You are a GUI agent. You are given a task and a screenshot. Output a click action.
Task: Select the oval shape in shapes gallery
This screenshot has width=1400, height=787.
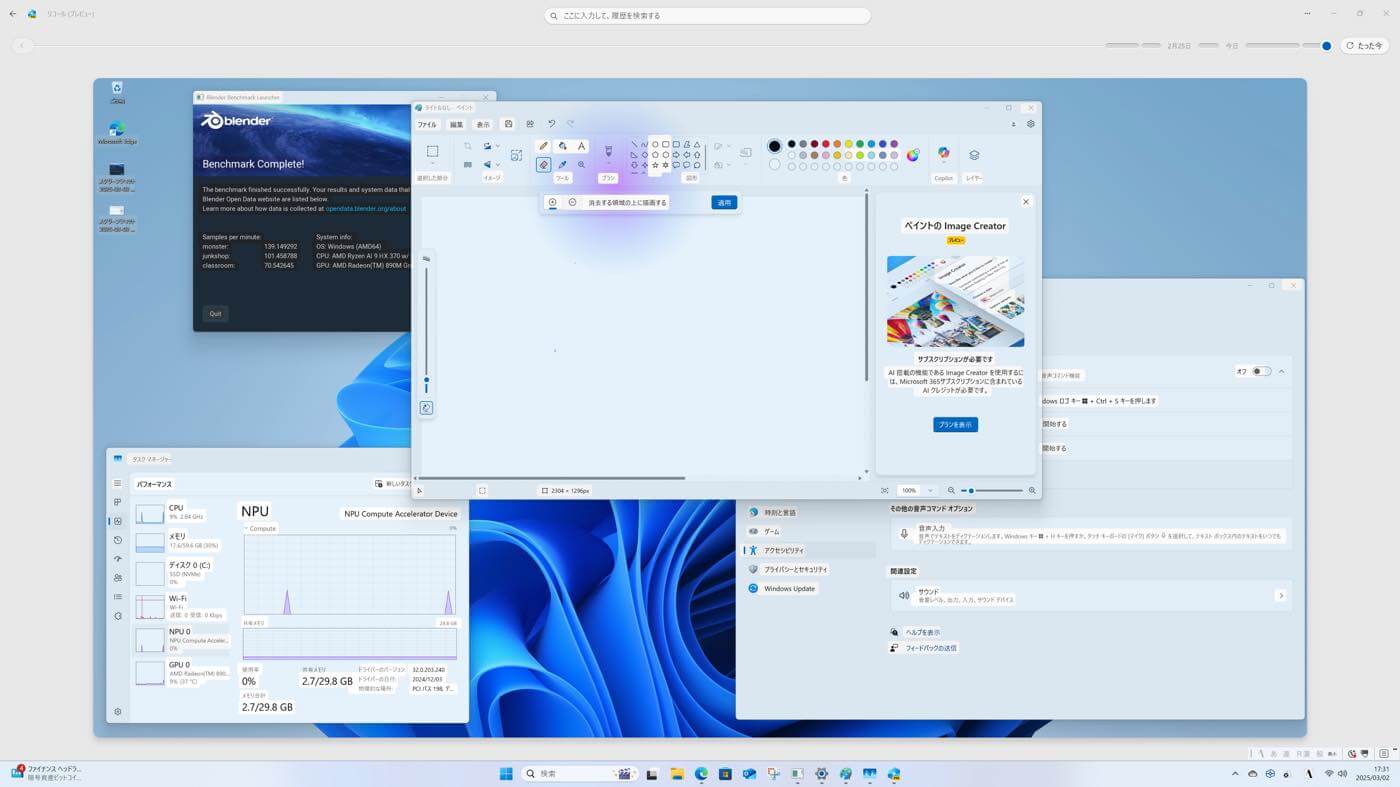click(x=655, y=144)
